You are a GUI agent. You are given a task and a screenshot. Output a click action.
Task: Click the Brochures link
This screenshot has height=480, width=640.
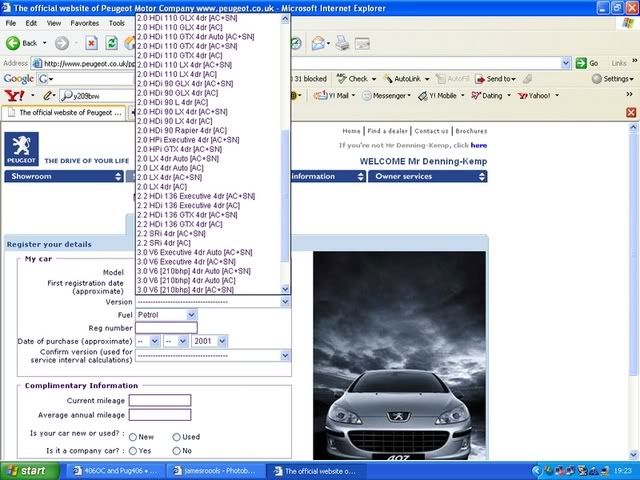point(471,131)
